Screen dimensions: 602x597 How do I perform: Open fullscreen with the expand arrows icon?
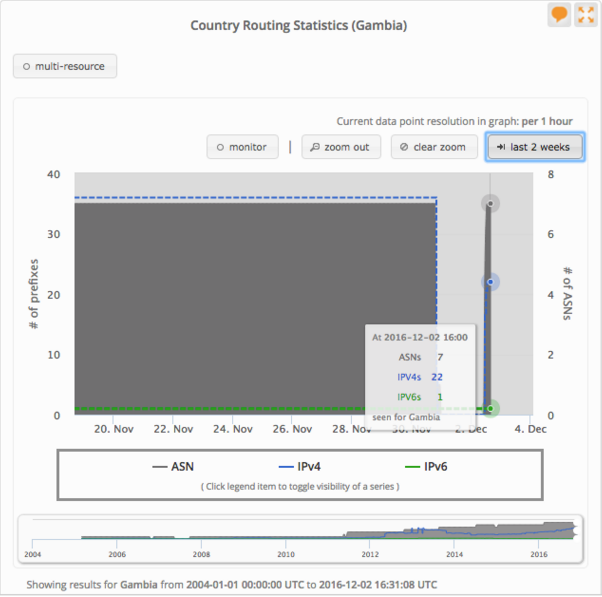(x=585, y=14)
